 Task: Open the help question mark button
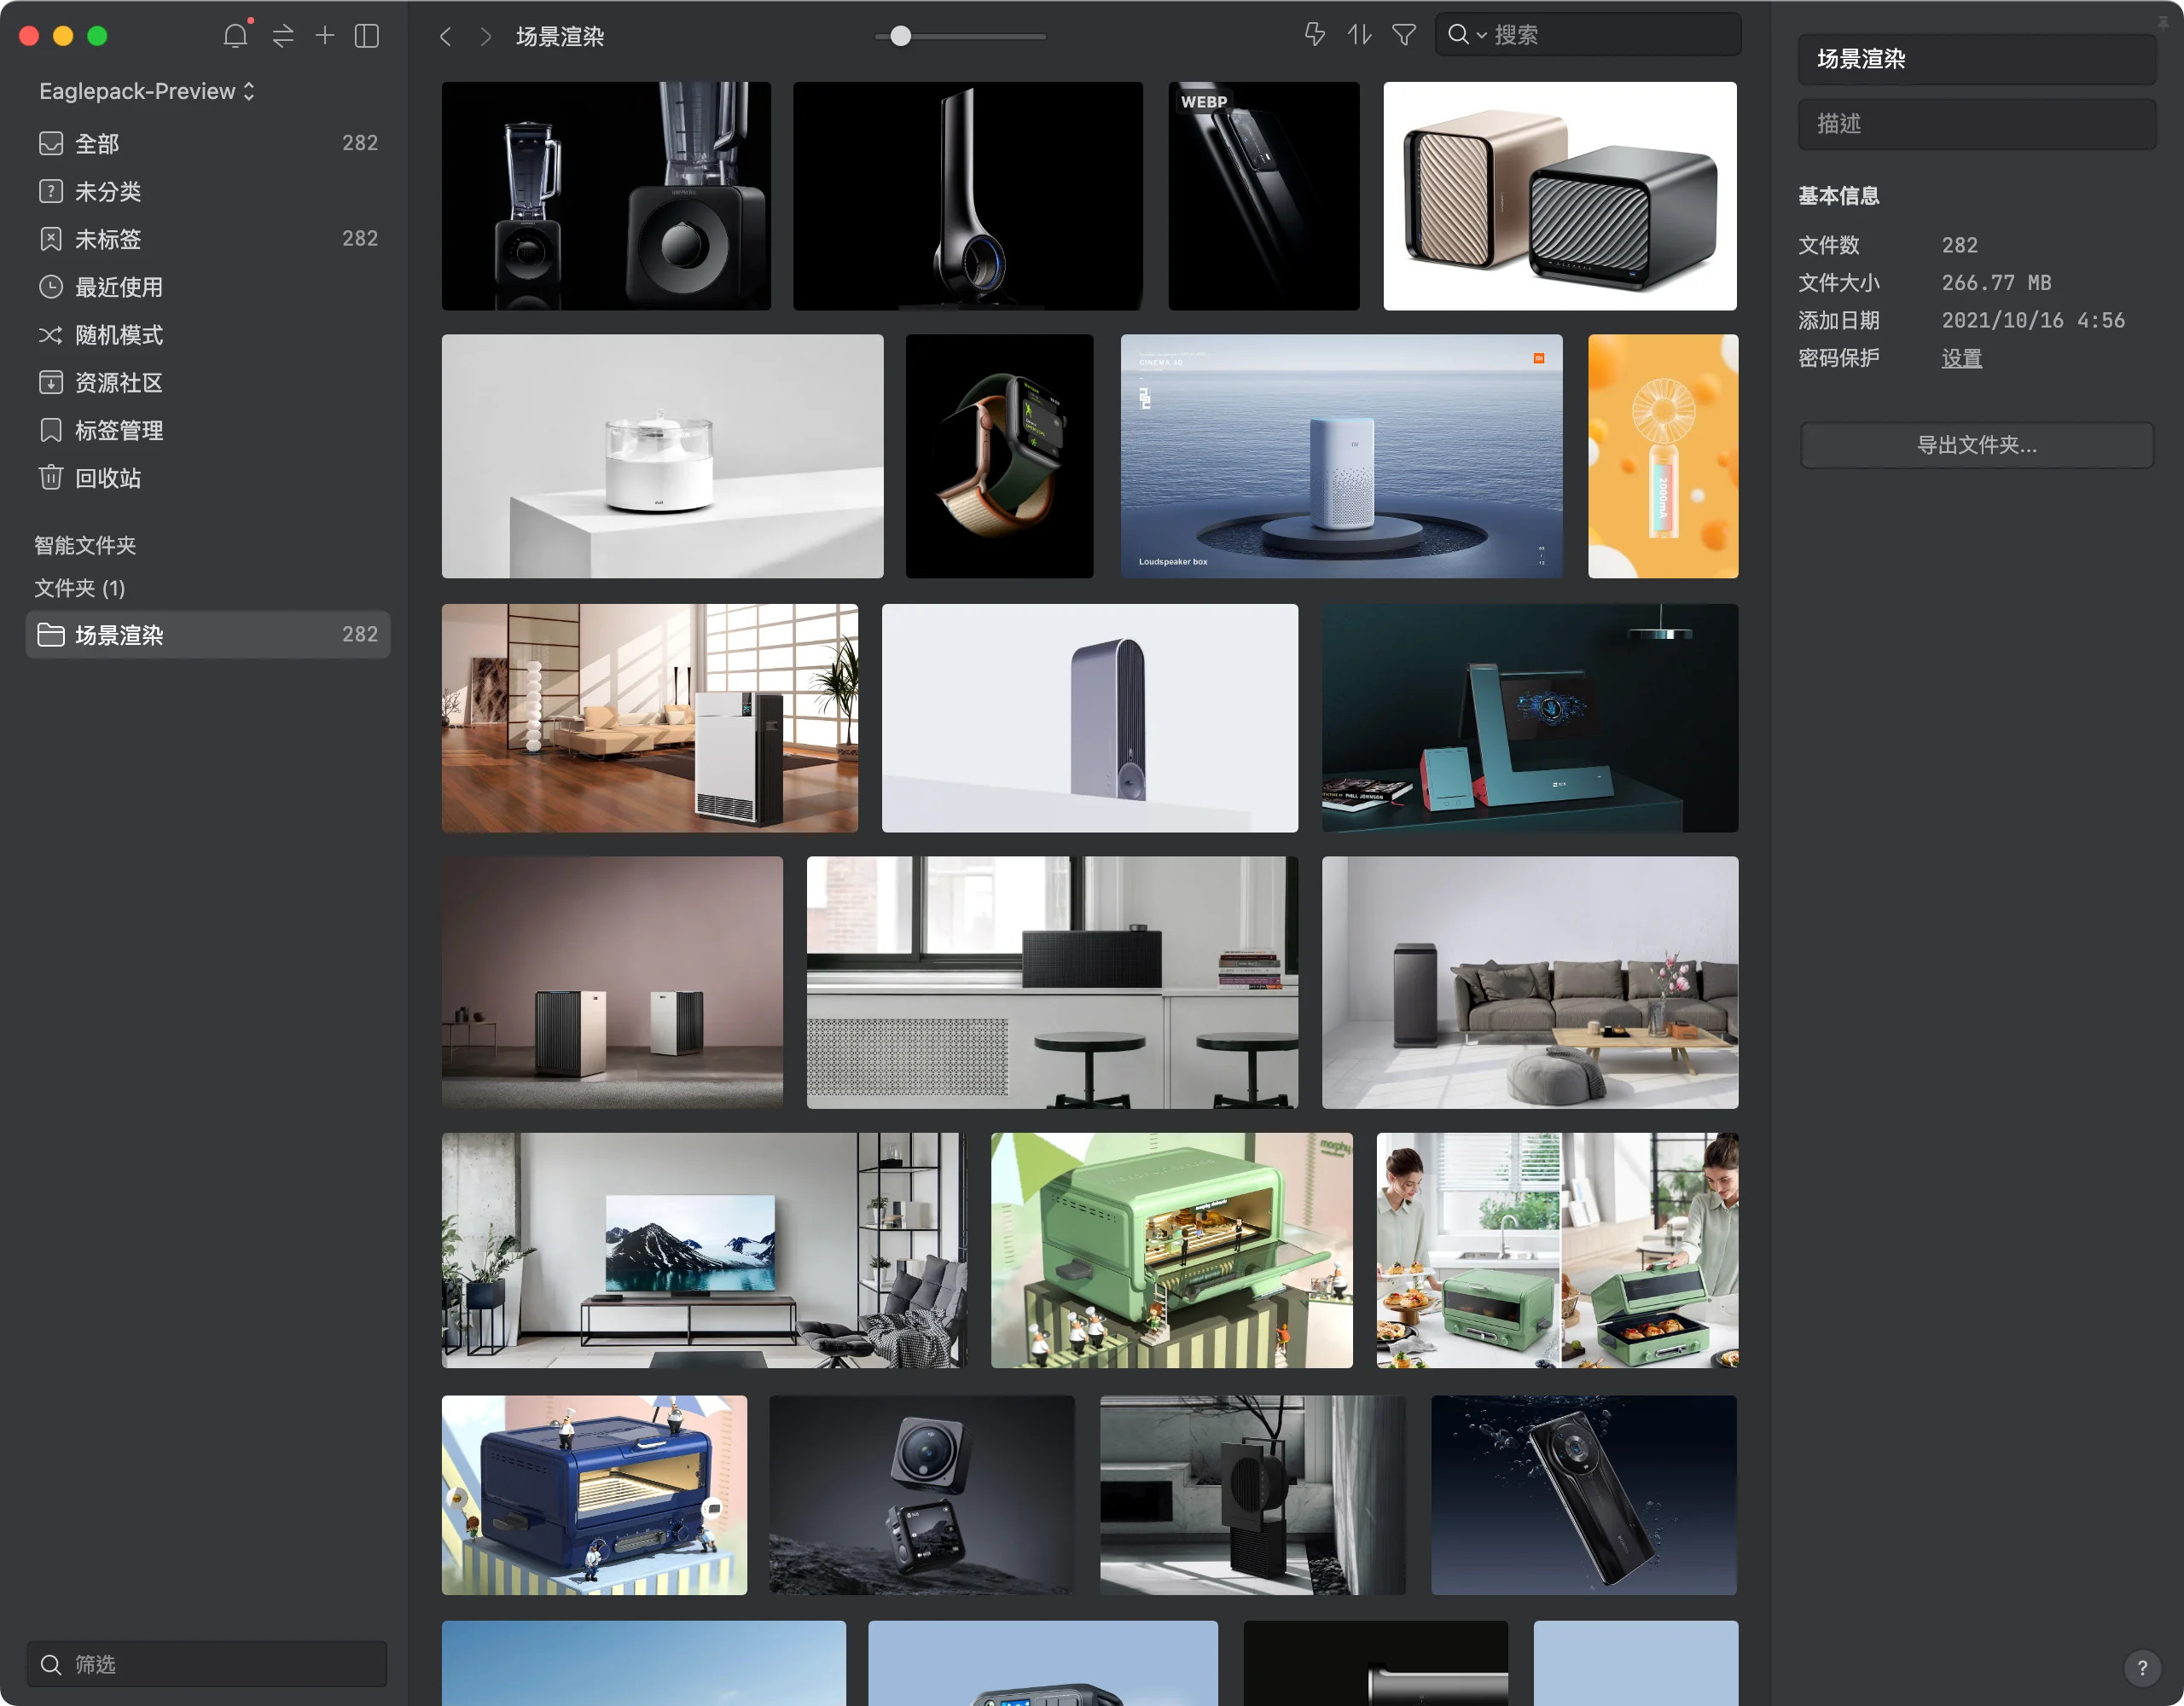[2141, 1667]
